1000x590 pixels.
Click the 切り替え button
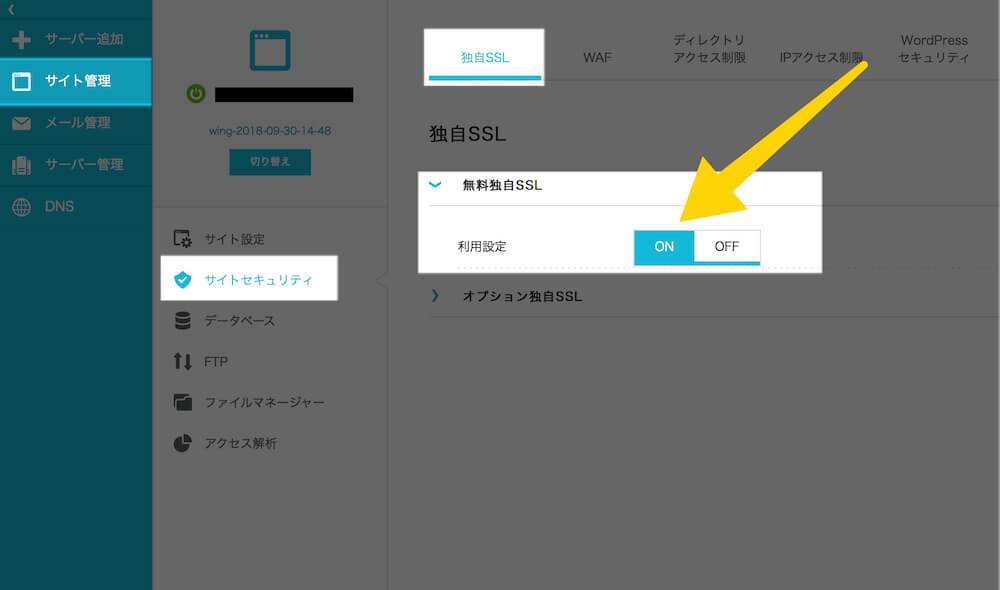click(270, 162)
